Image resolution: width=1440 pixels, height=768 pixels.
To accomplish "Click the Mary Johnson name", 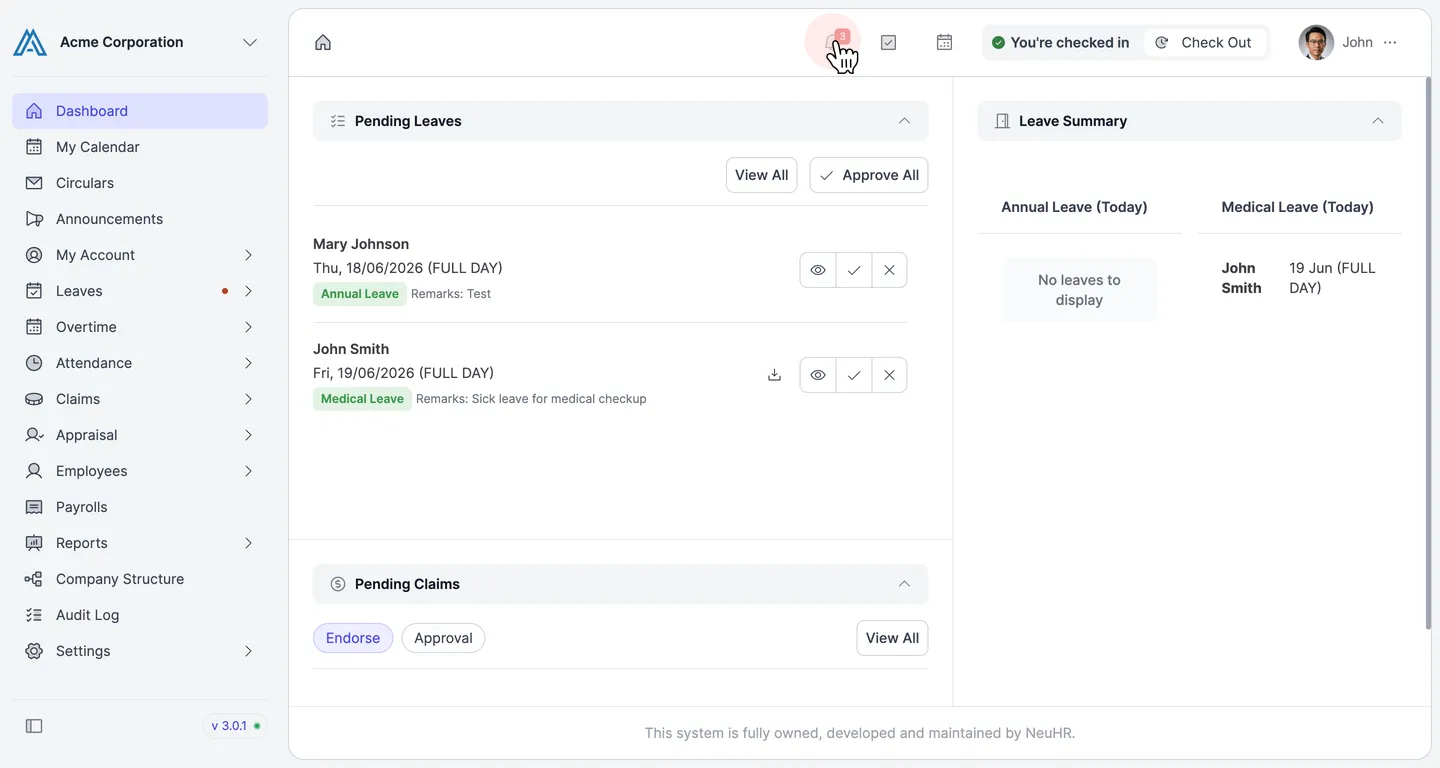I will point(361,244).
